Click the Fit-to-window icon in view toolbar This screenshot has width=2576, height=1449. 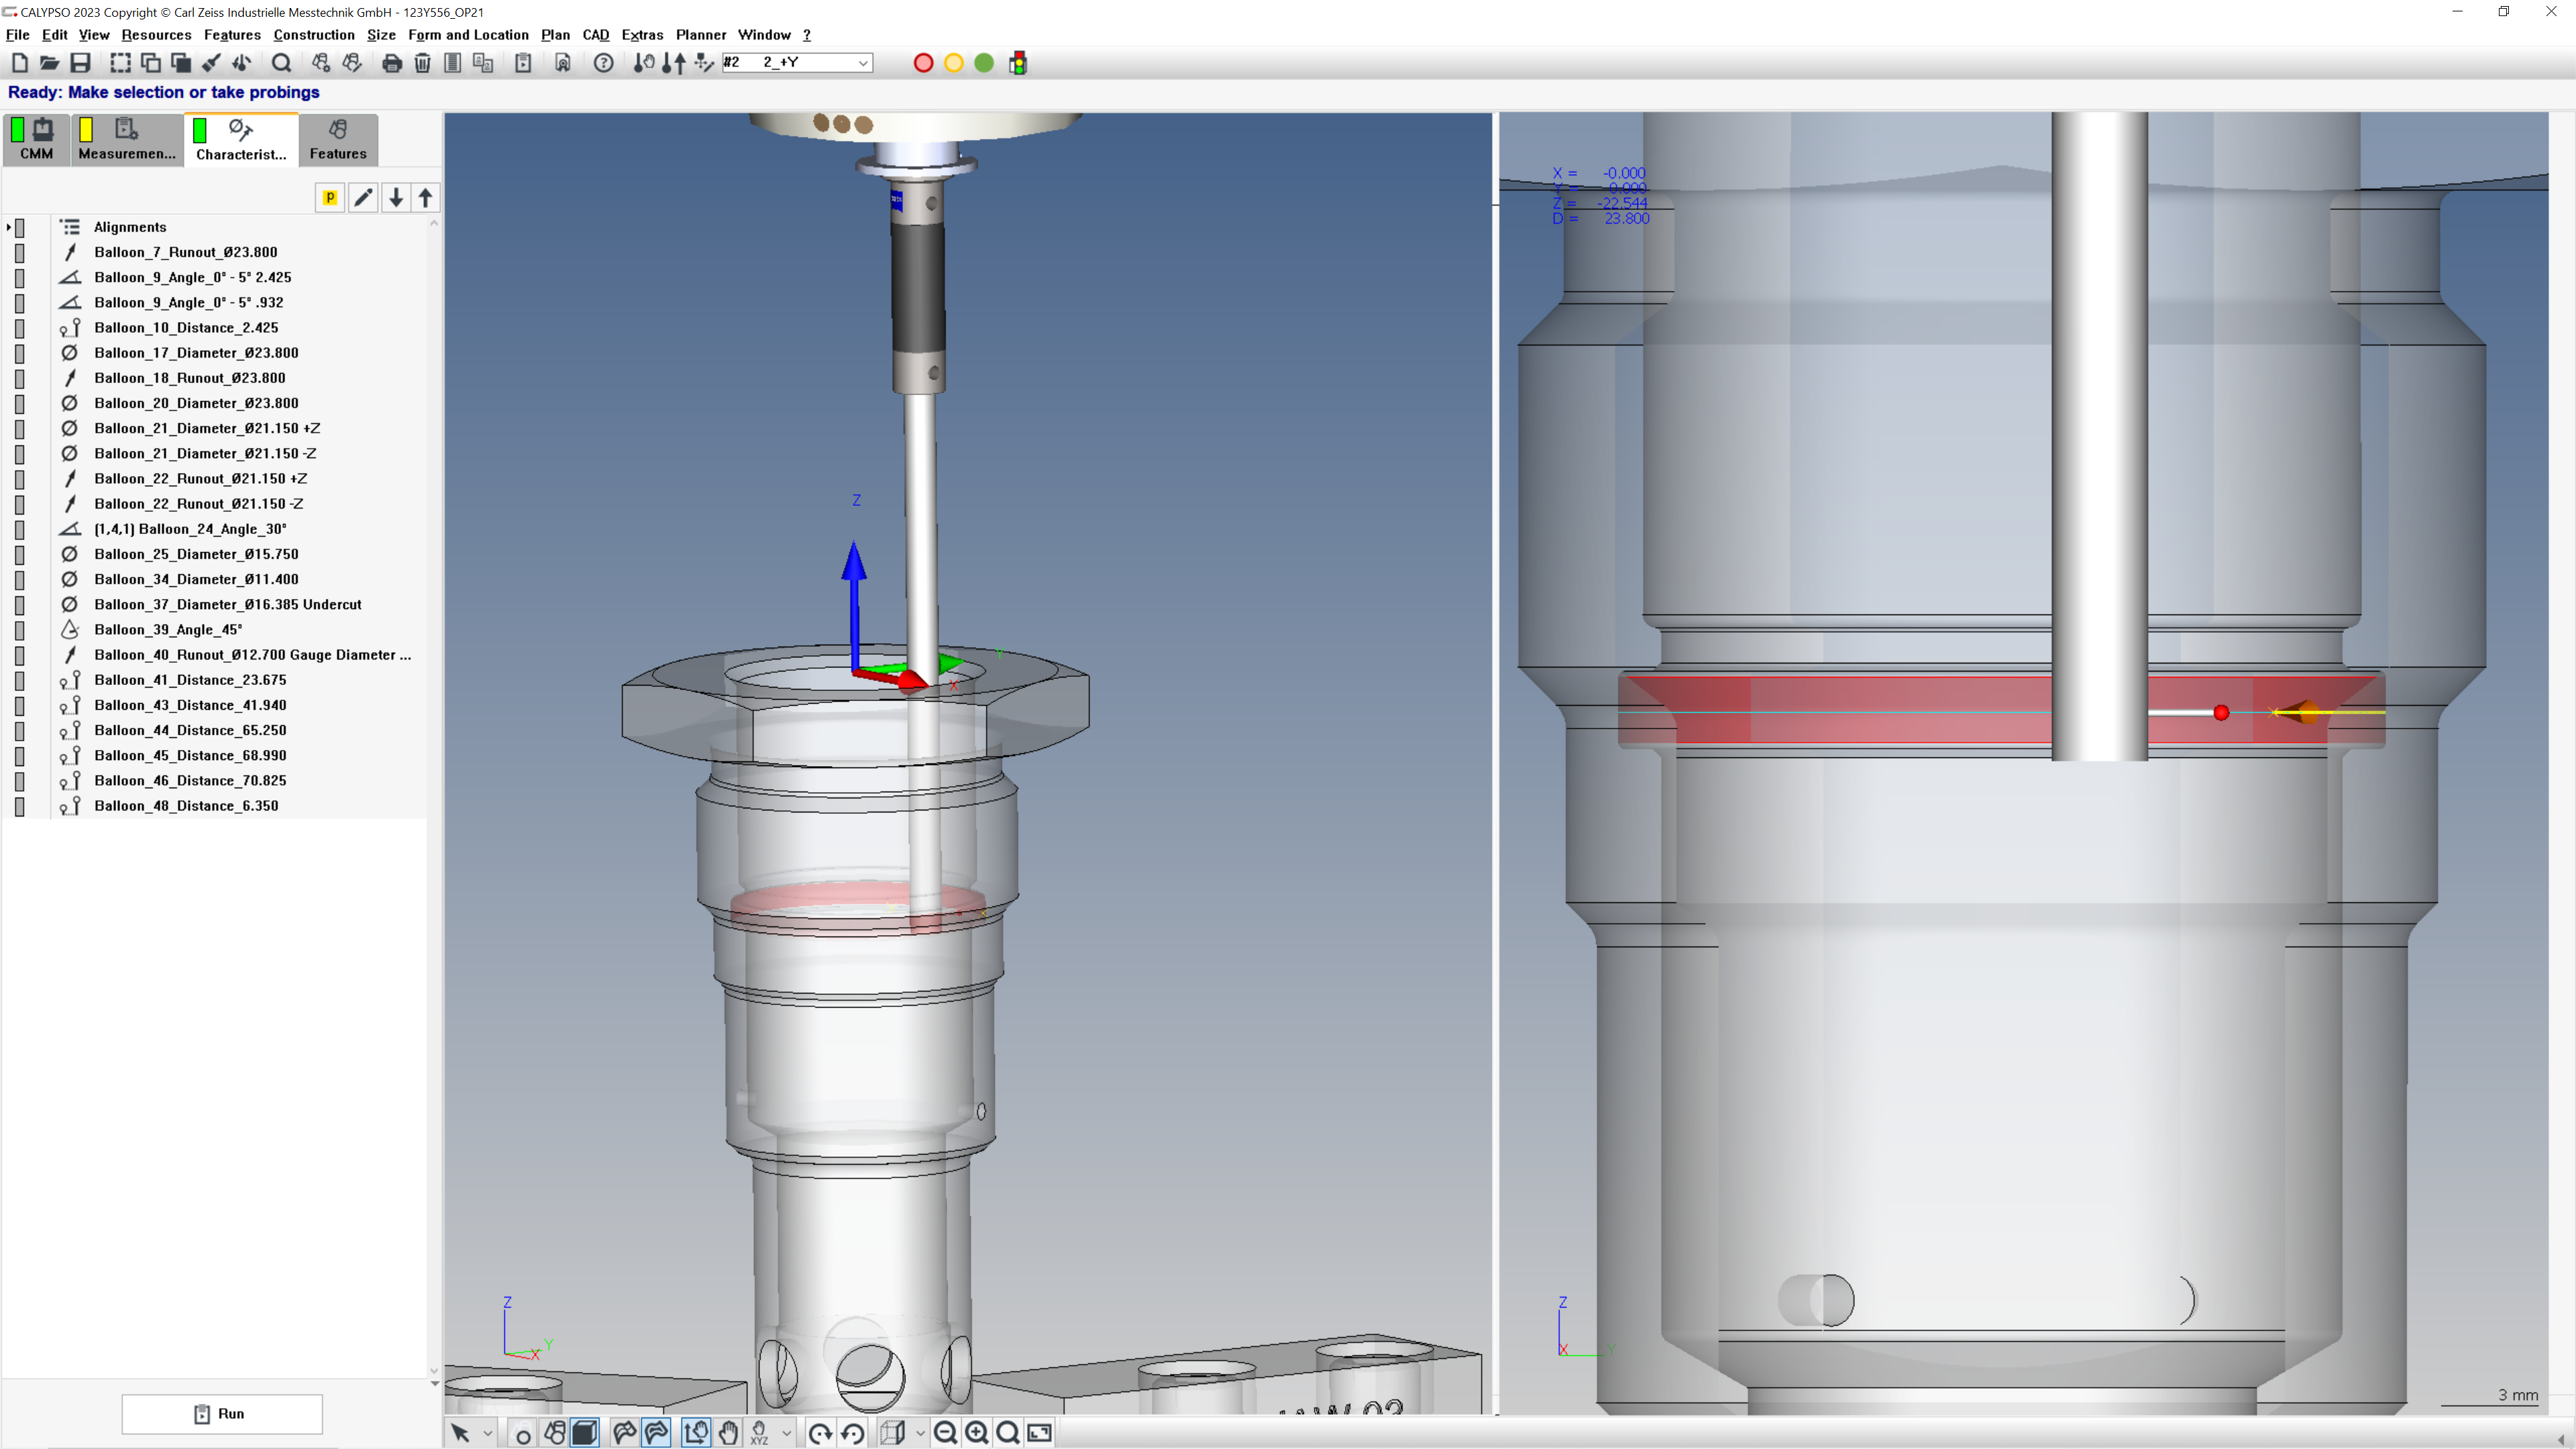pos(1042,1433)
